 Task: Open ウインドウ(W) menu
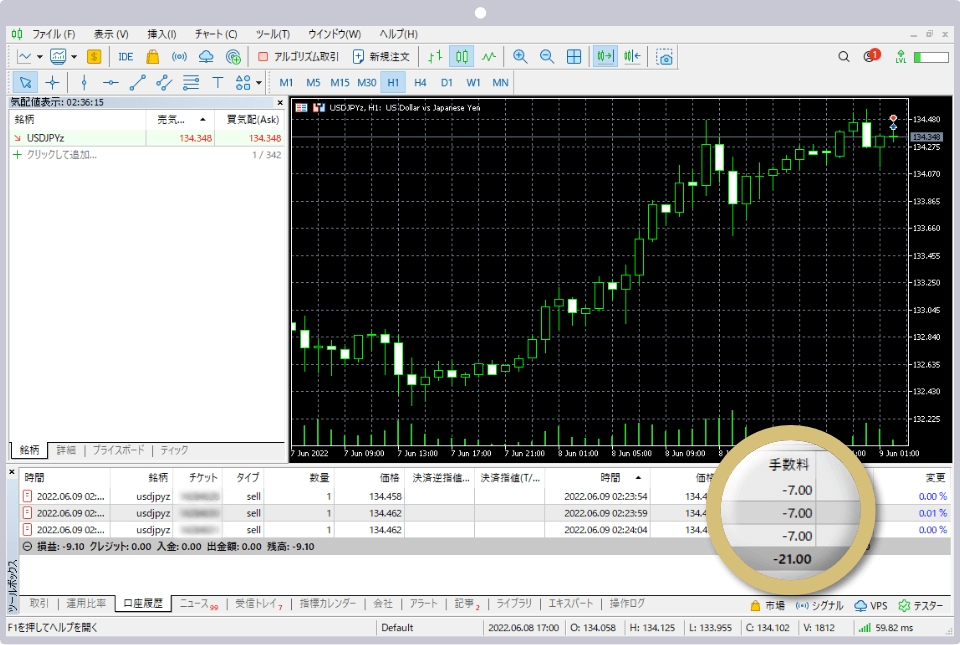[x=334, y=34]
